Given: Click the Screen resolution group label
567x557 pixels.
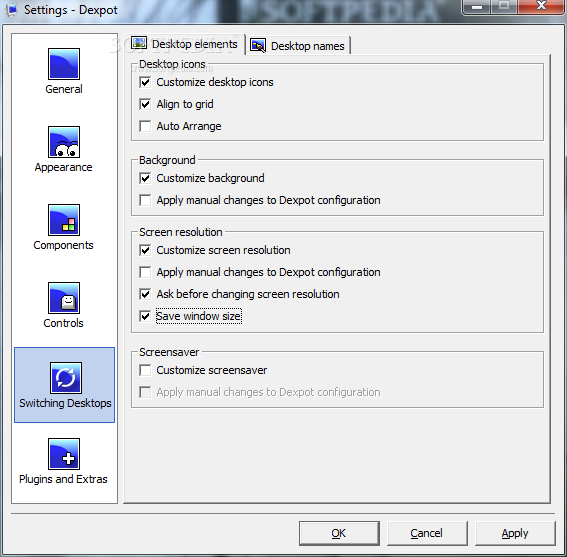Looking at the screenshot, I should click(x=180, y=232).
